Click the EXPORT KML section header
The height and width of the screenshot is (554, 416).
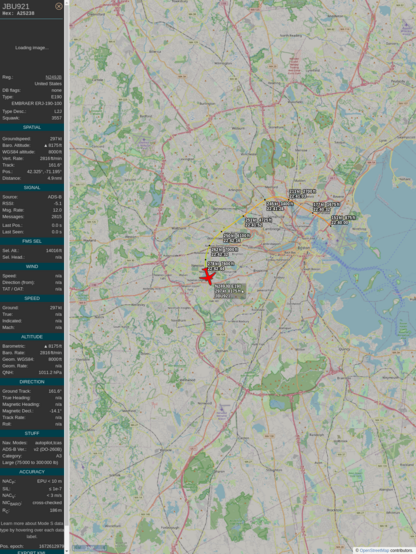click(x=32, y=552)
